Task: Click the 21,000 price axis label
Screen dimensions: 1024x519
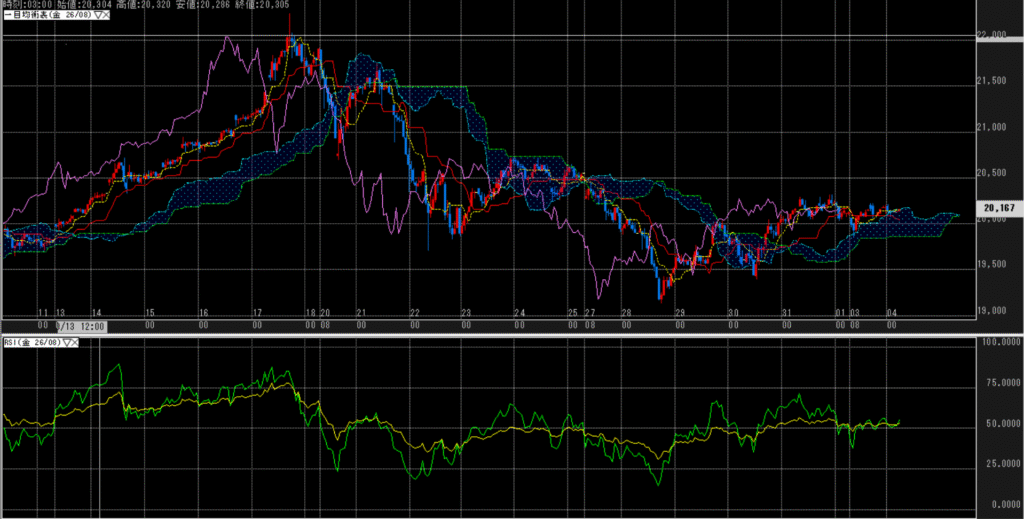Action: coord(992,127)
